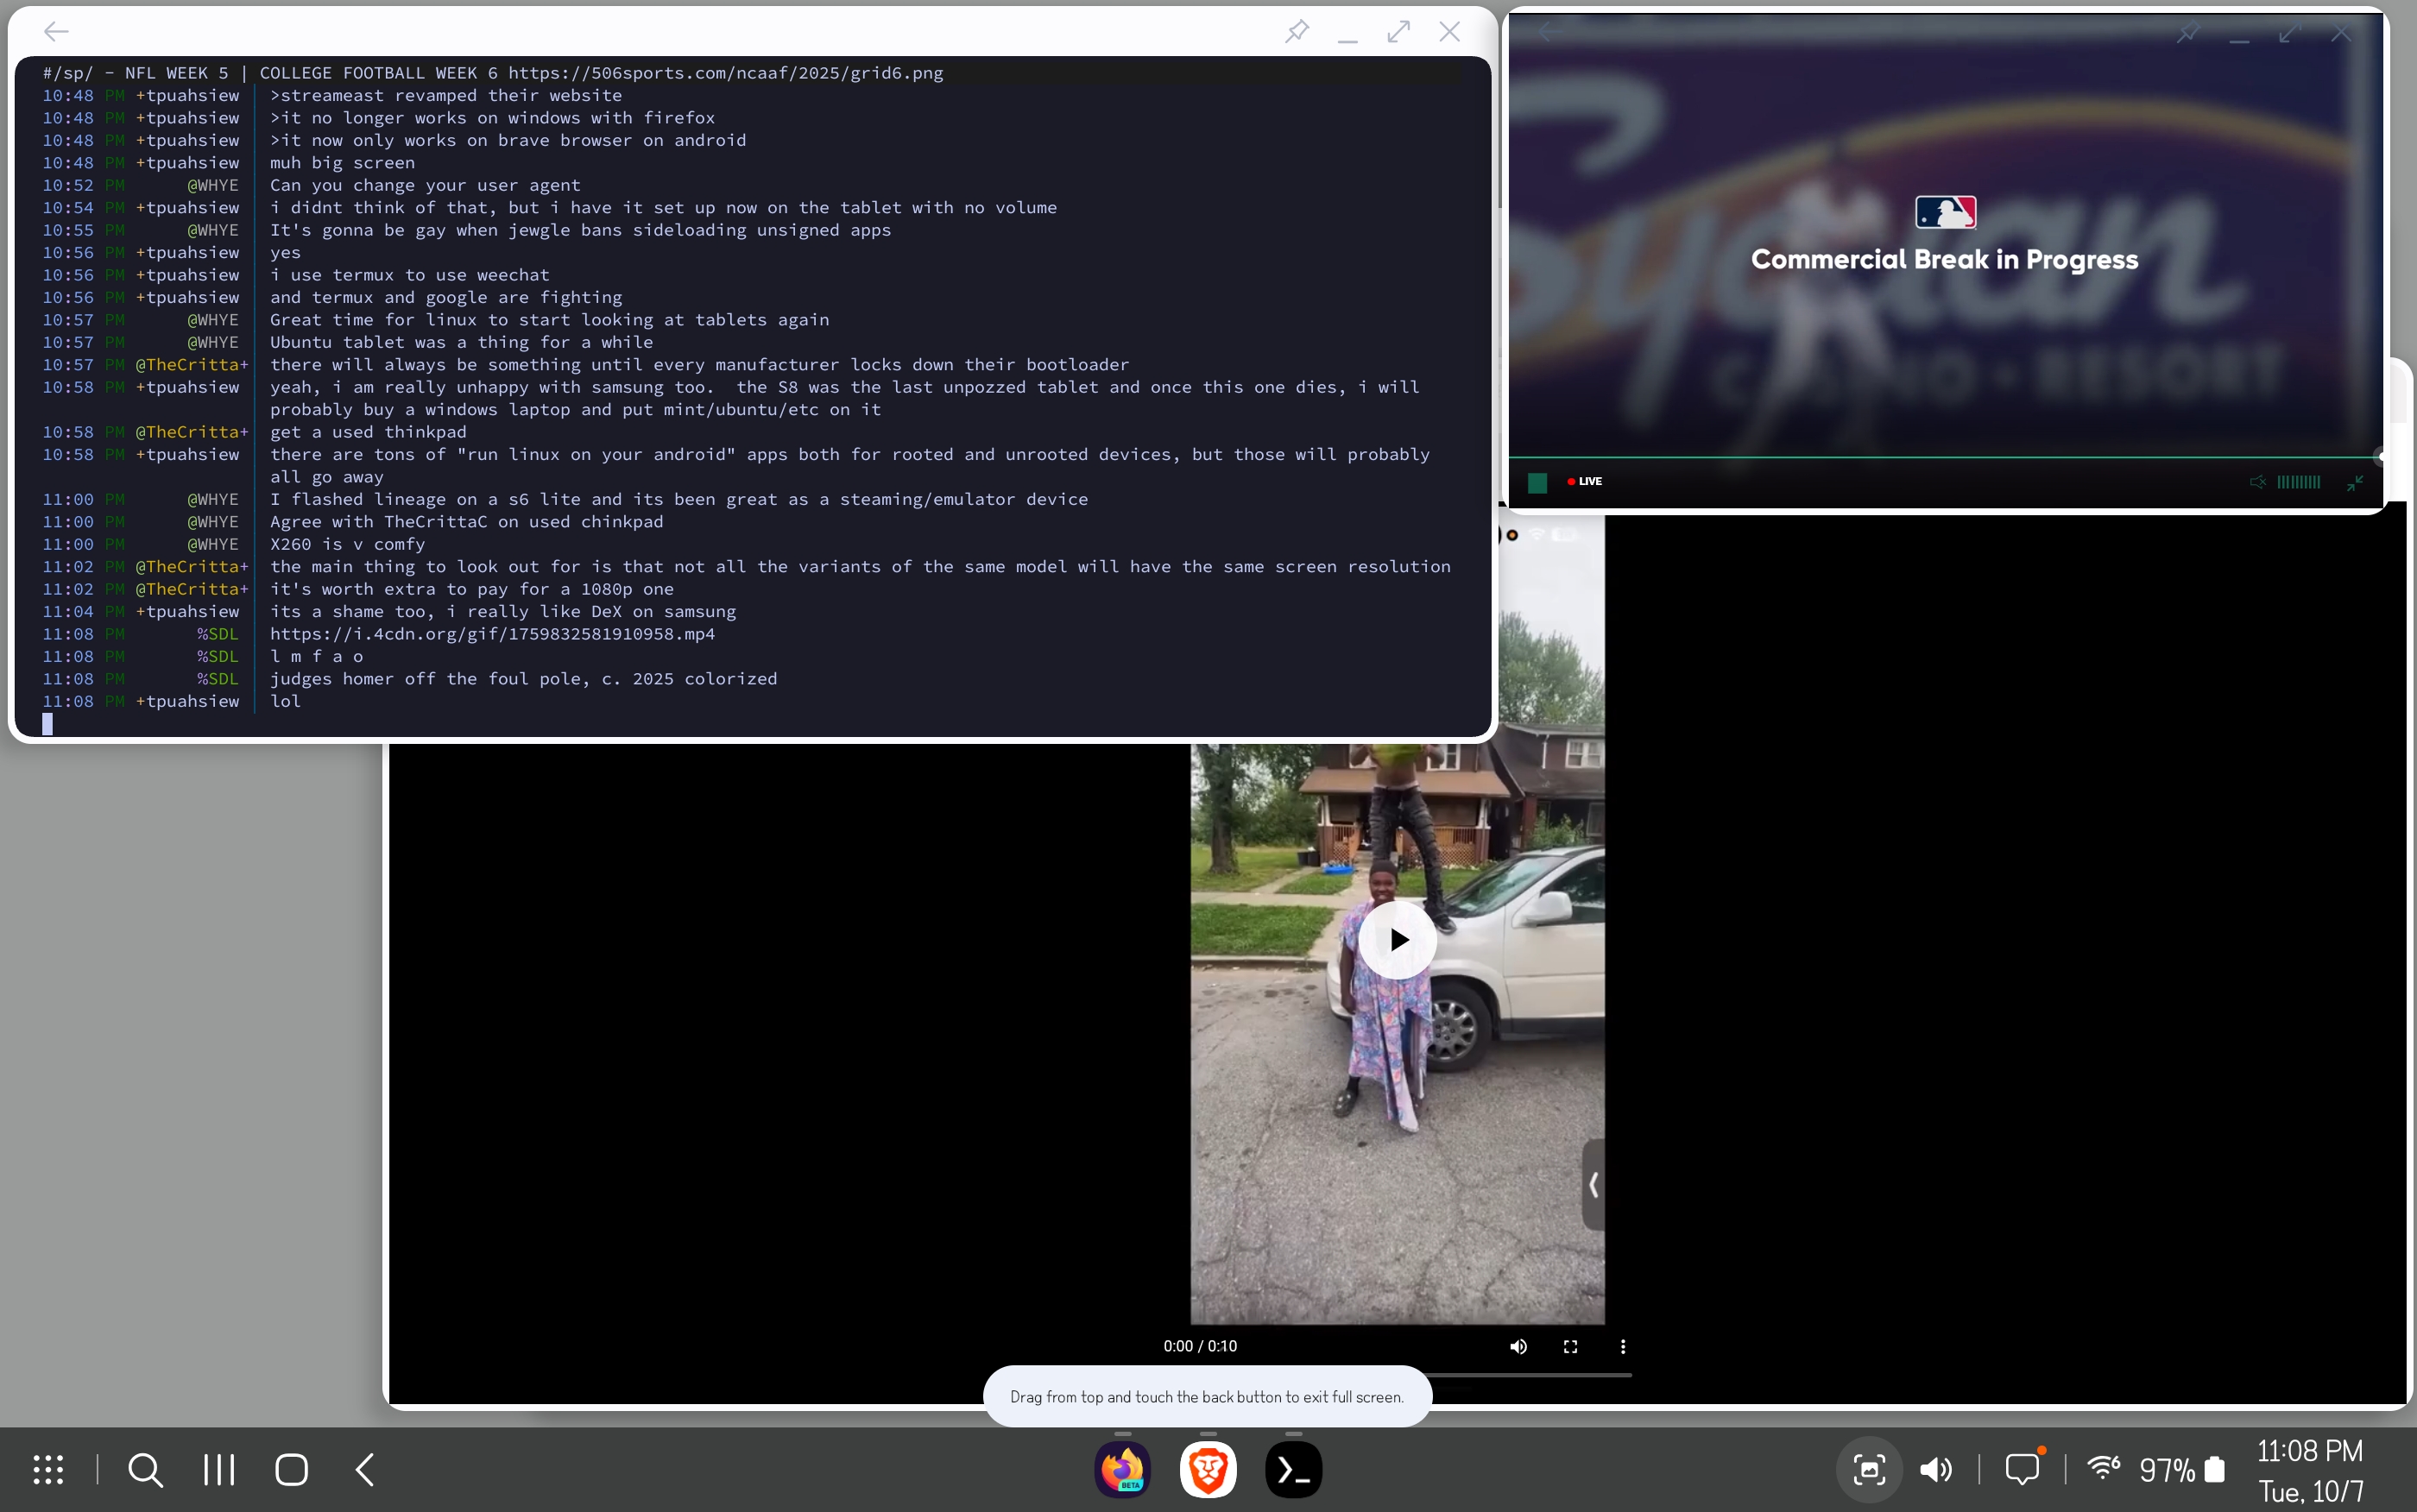The height and width of the screenshot is (1512, 2417).
Task: Open the apps grid drawer
Action: tap(48, 1469)
